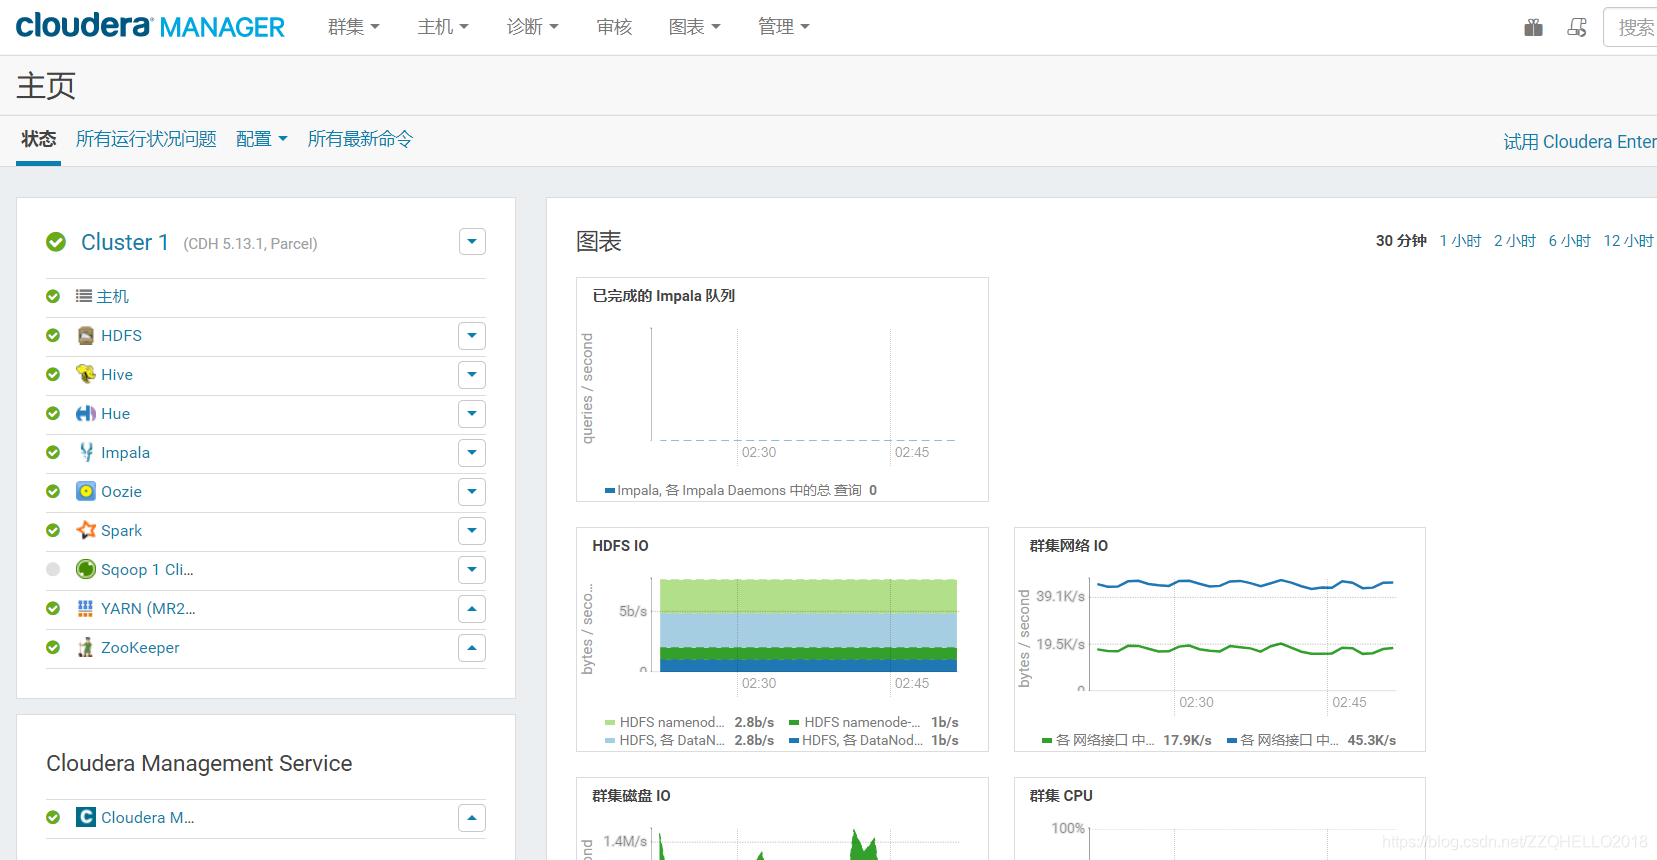Open the parcel gift box icon
This screenshot has width=1657, height=860.
click(x=1533, y=27)
